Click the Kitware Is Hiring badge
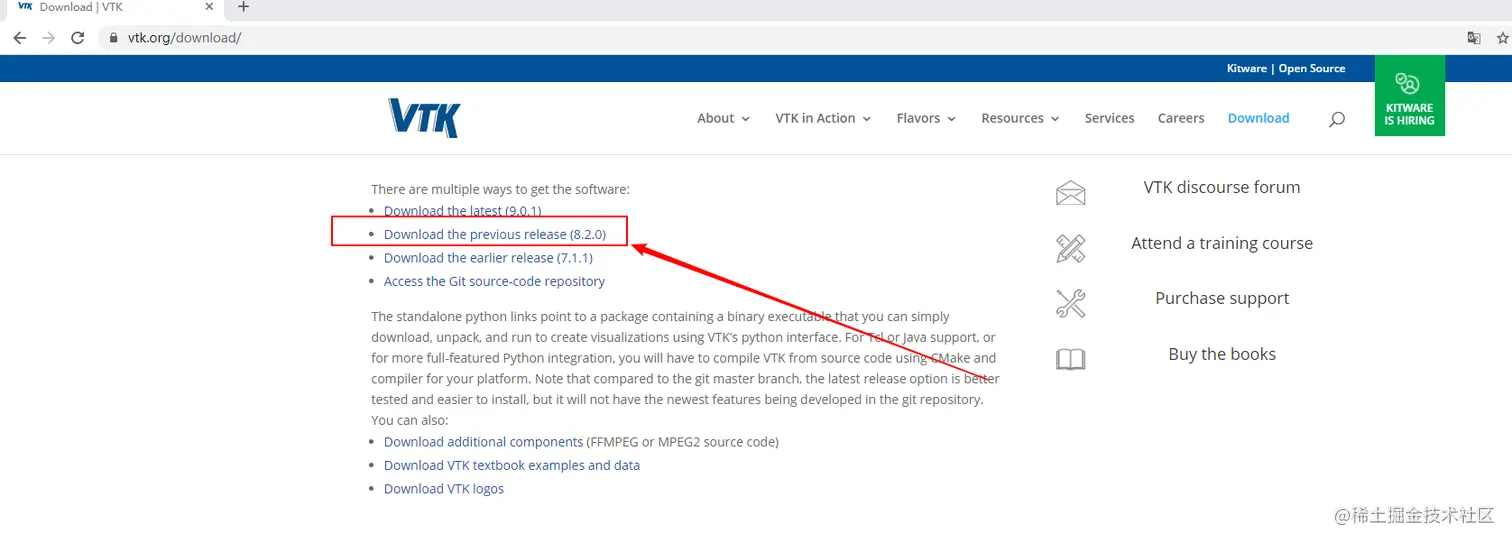Viewport: 1512px width, 543px height. point(1409,96)
